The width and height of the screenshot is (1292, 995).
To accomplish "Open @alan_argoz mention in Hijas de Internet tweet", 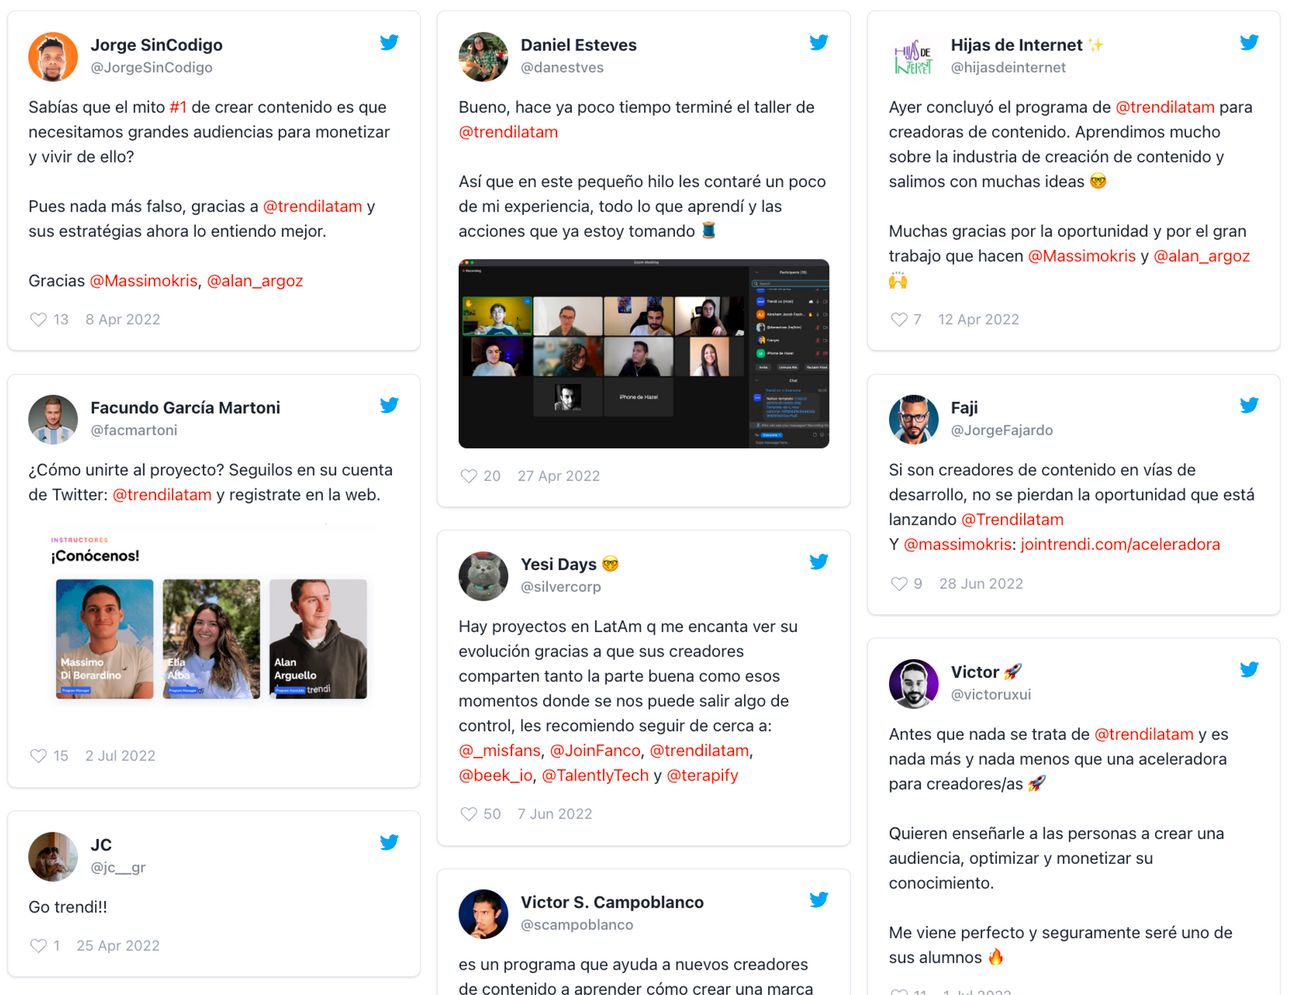I will point(1201,256).
